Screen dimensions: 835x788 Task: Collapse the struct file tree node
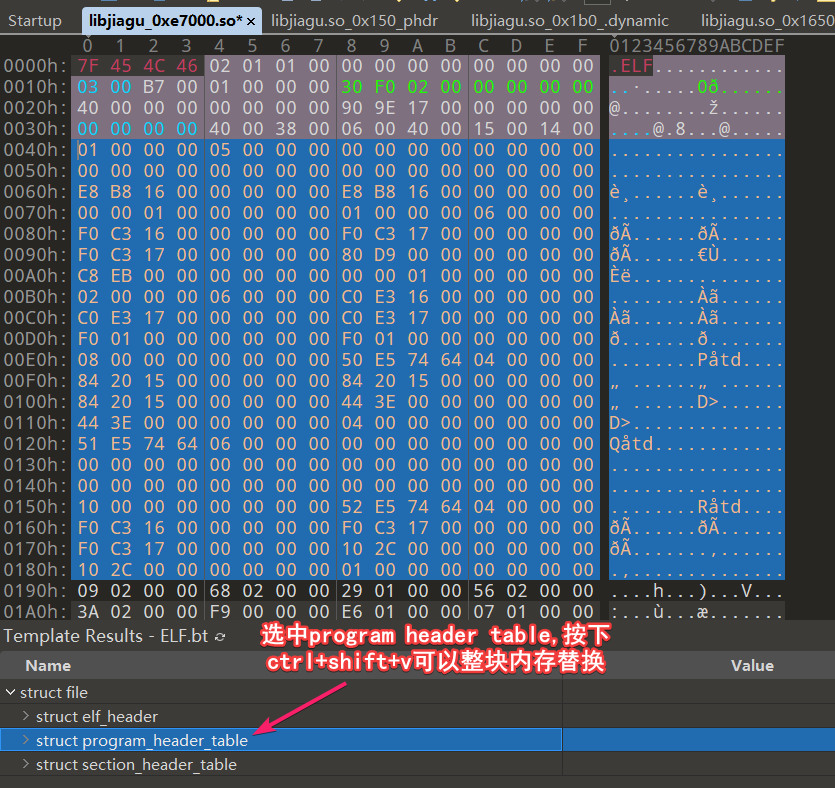[10, 692]
